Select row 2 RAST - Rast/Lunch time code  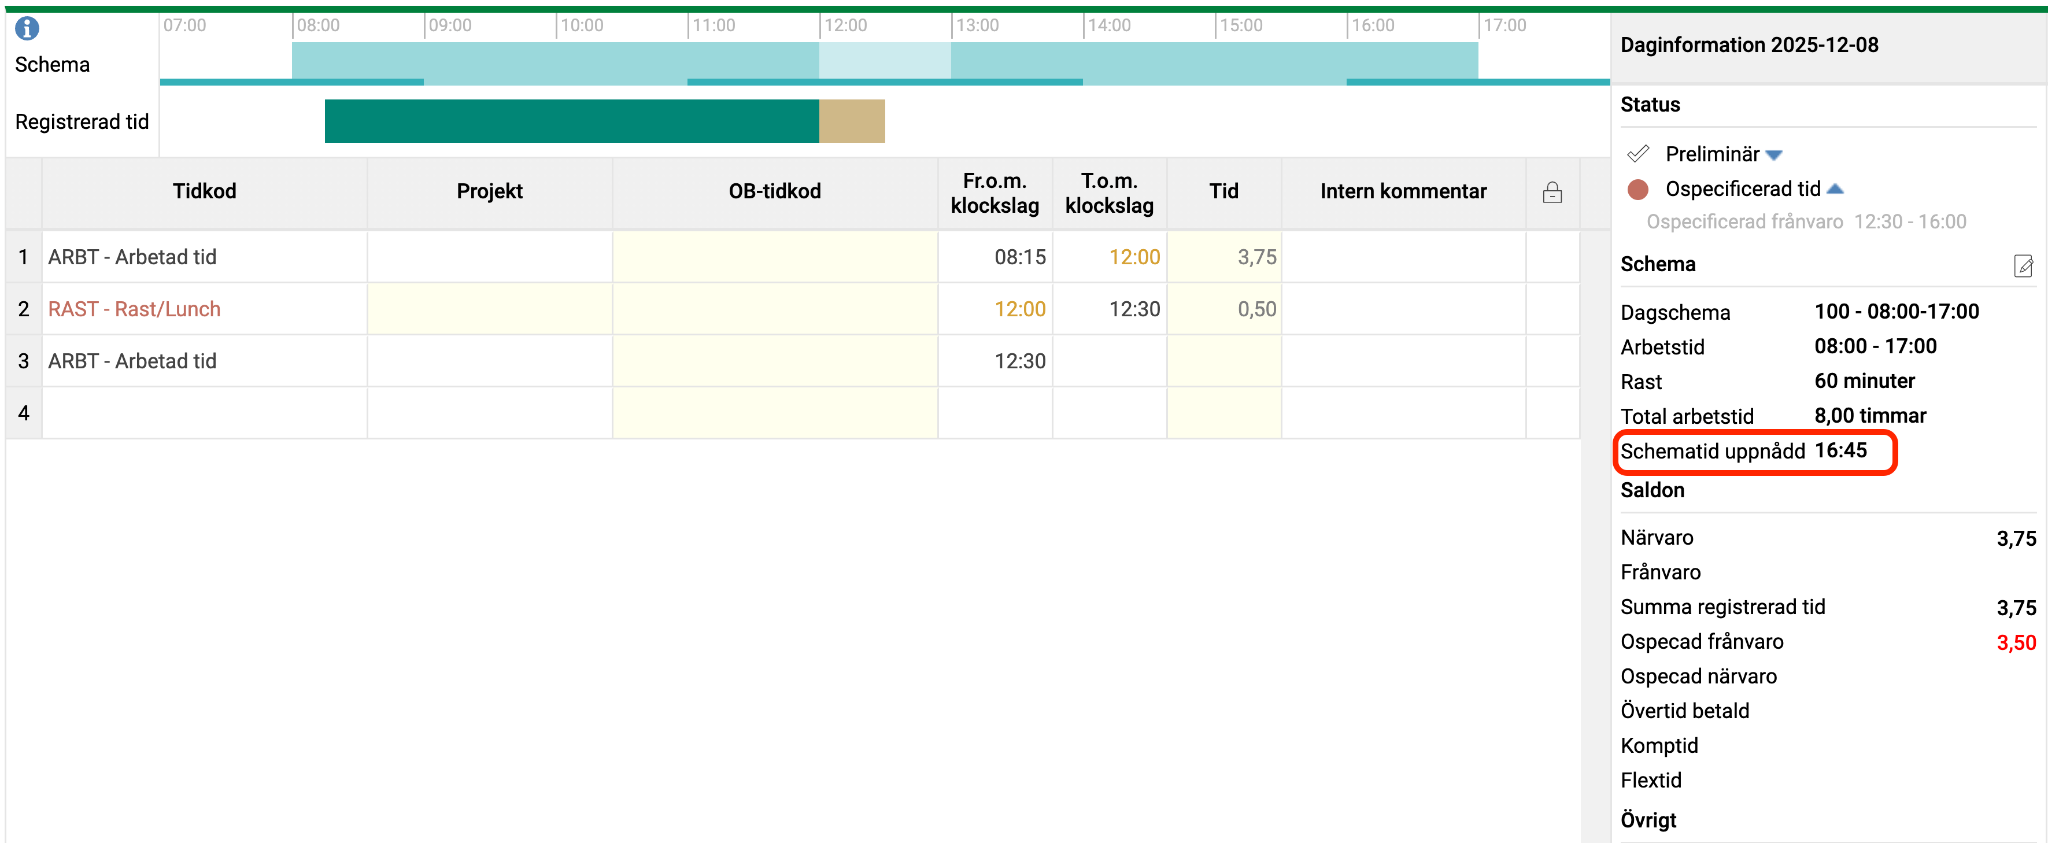[135, 309]
